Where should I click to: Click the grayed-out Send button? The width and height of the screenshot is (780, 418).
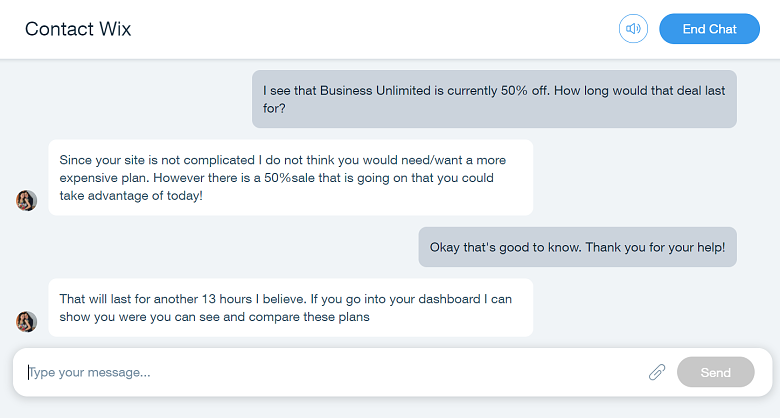[715, 372]
